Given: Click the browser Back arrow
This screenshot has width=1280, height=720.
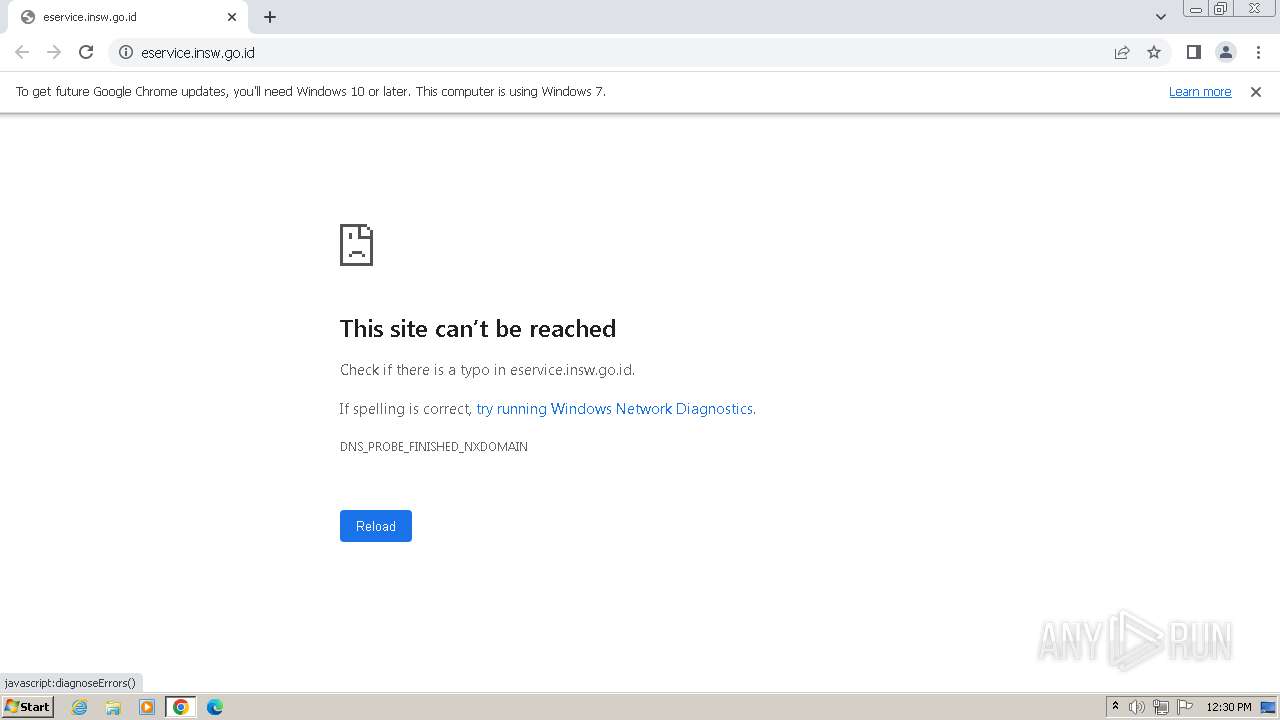Looking at the screenshot, I should pos(22,52).
